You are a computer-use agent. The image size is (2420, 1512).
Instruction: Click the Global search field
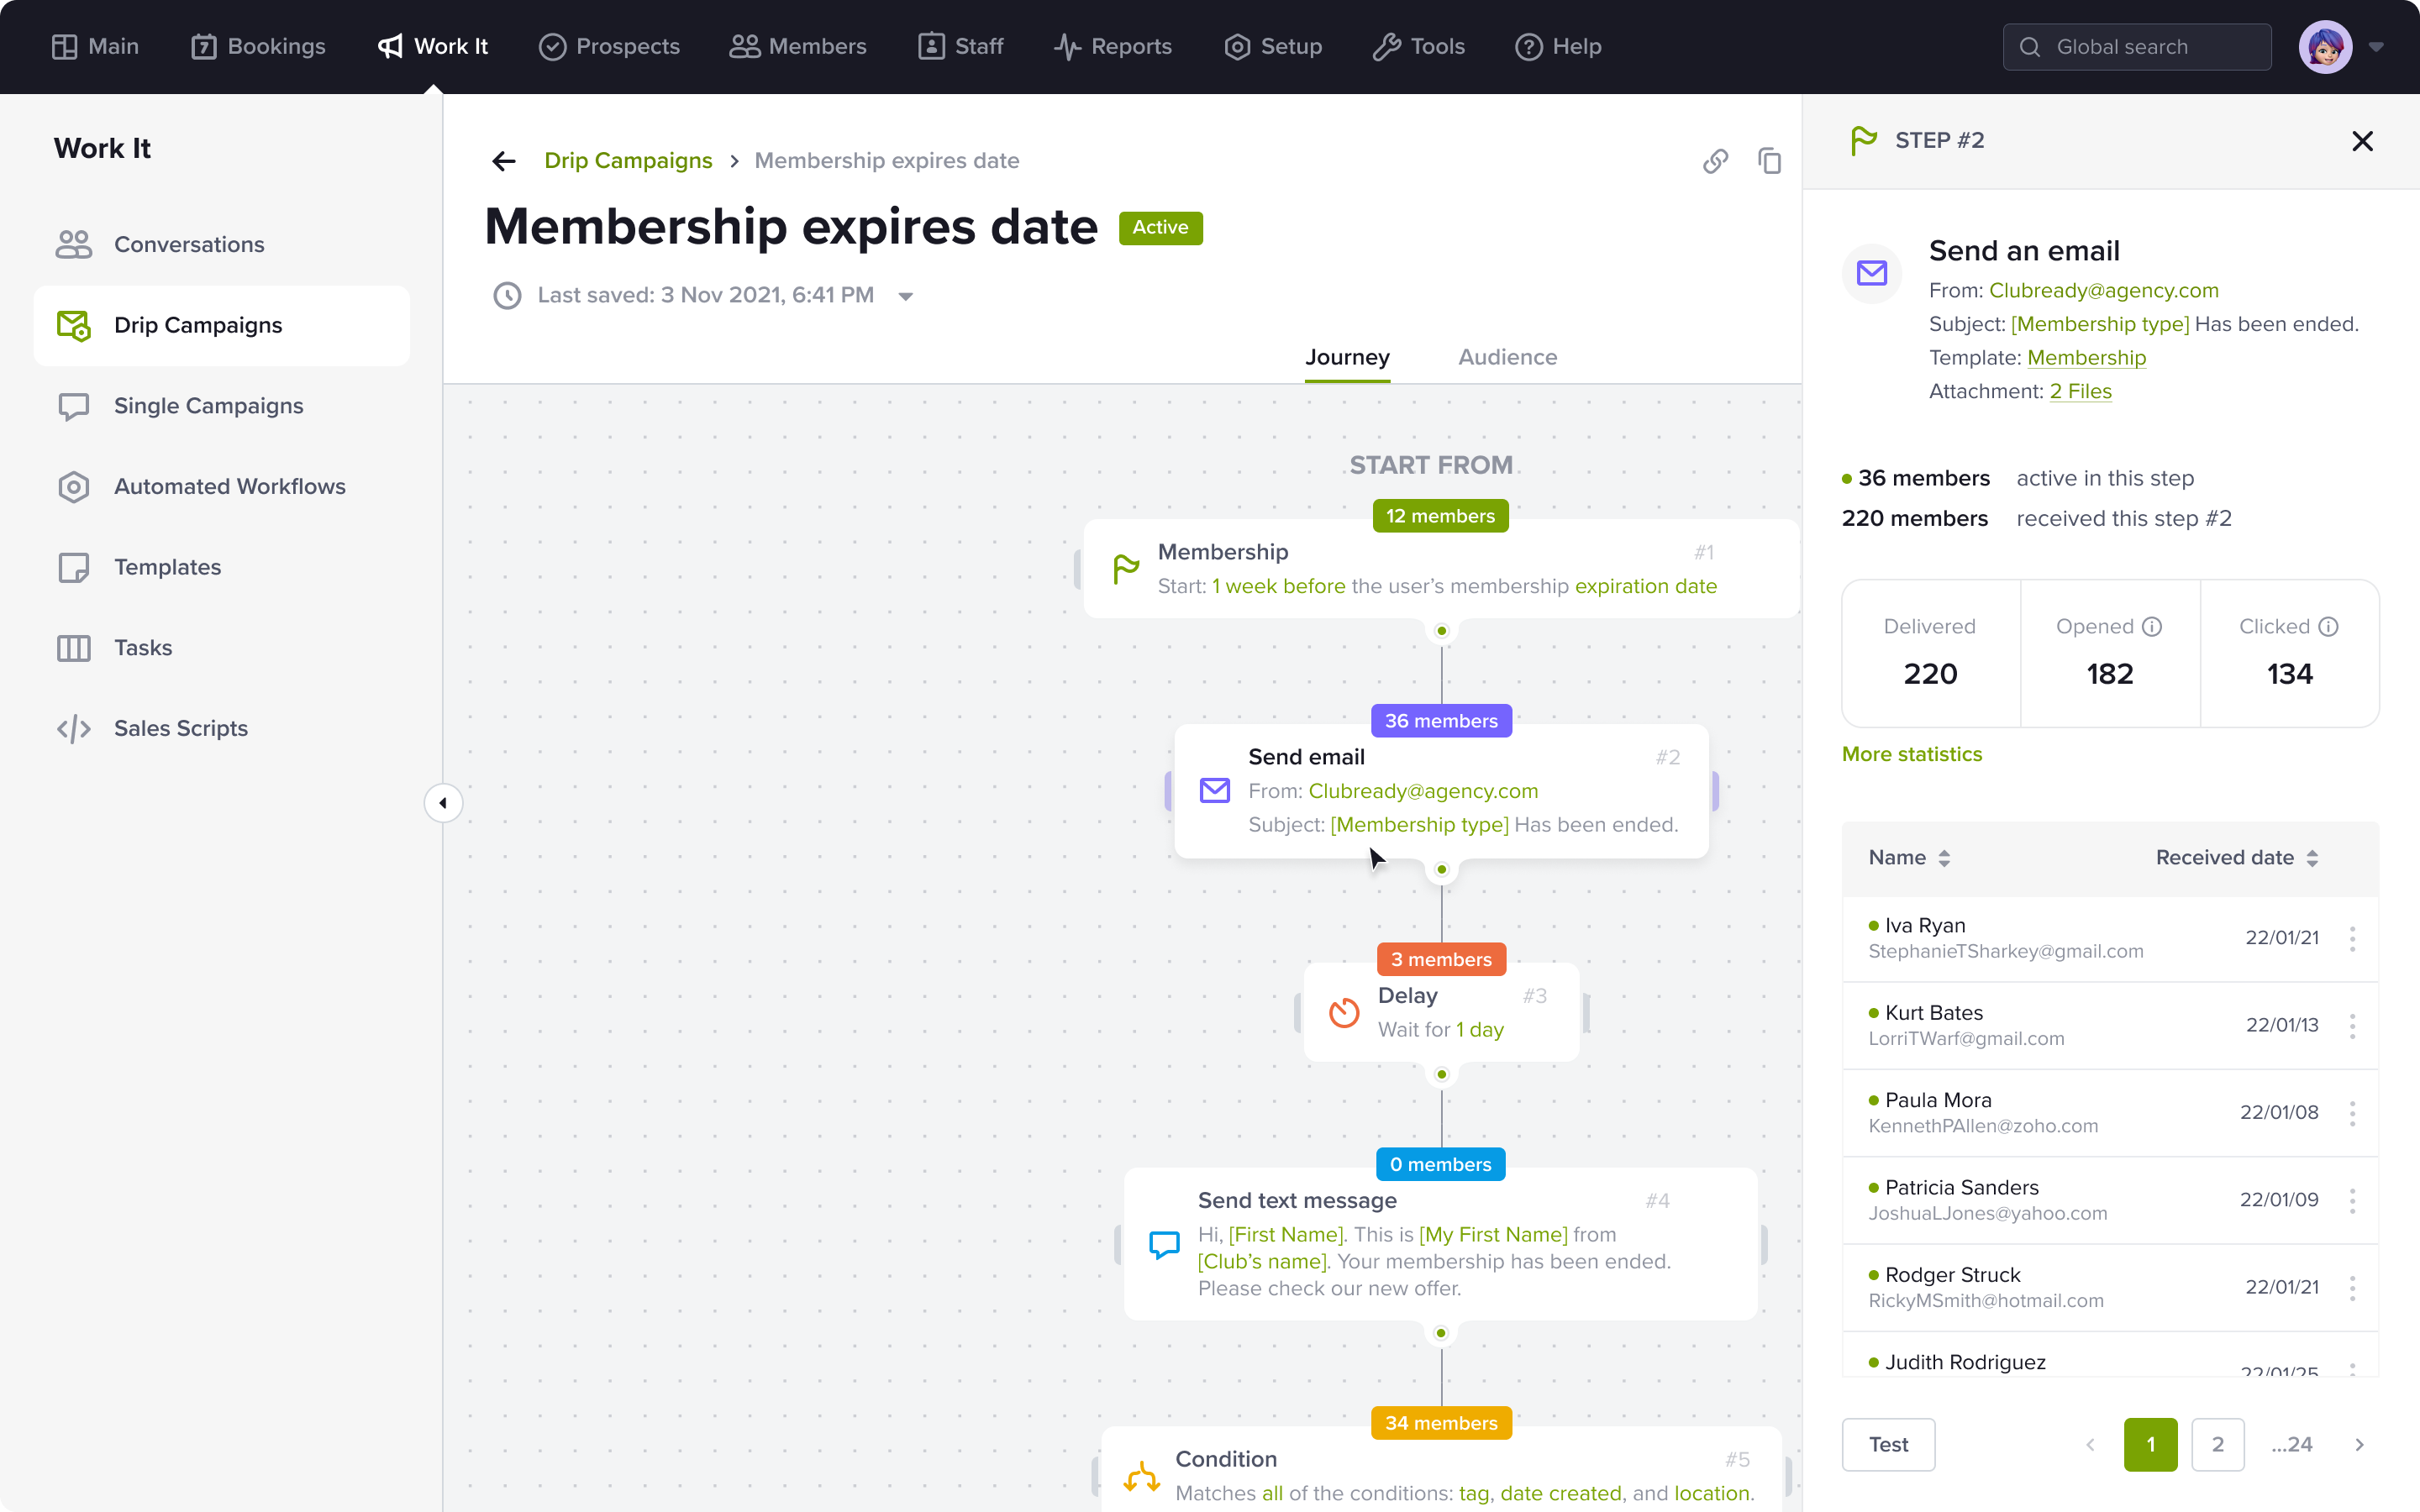[2138, 46]
